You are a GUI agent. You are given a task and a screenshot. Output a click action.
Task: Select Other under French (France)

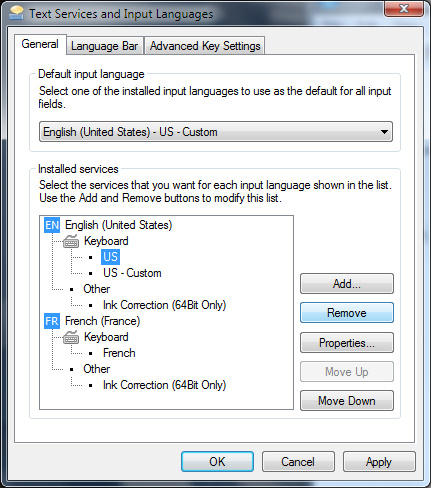(97, 369)
